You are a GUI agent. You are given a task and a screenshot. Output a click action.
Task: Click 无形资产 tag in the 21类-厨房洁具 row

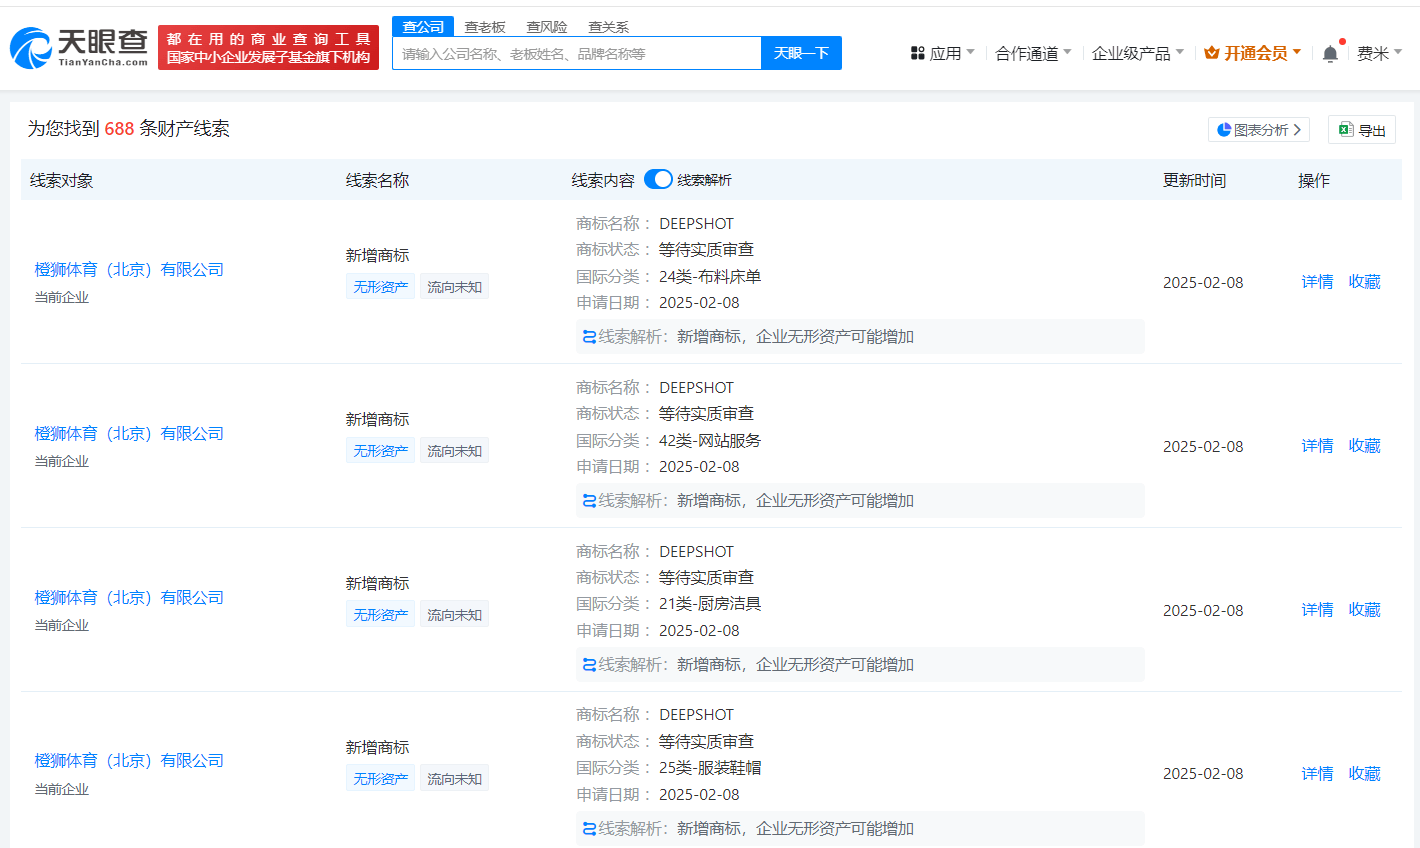380,615
